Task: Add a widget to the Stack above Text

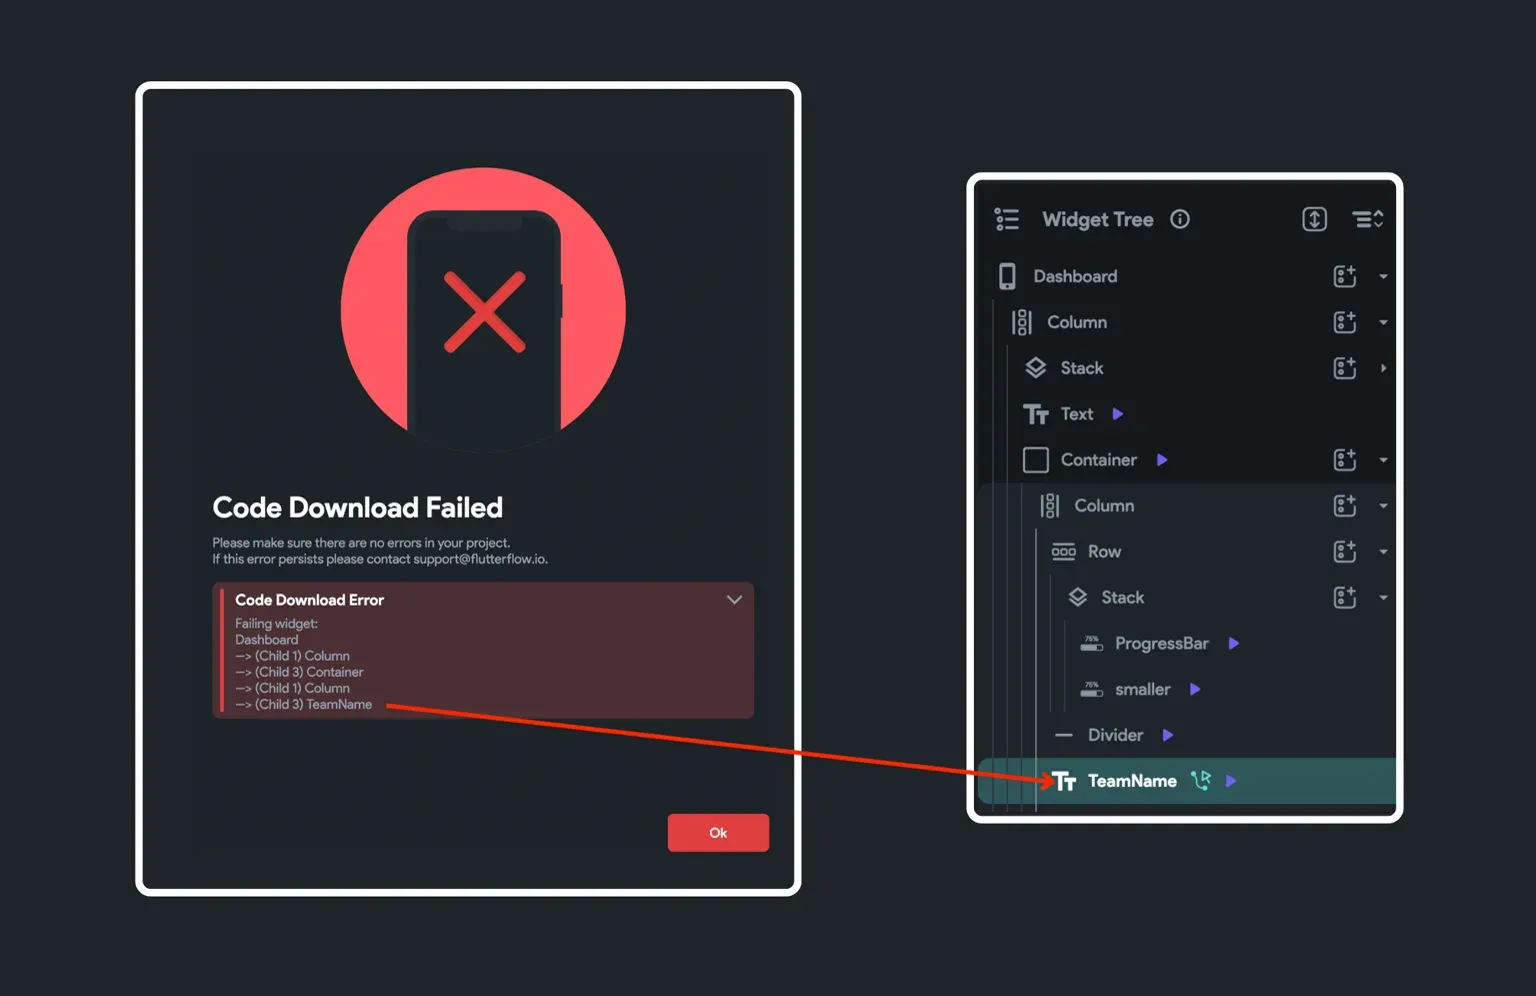Action: tap(1345, 368)
